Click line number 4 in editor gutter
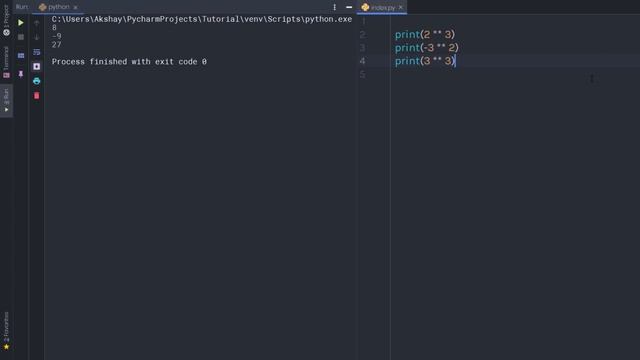This screenshot has height=360, width=640. coord(362,61)
